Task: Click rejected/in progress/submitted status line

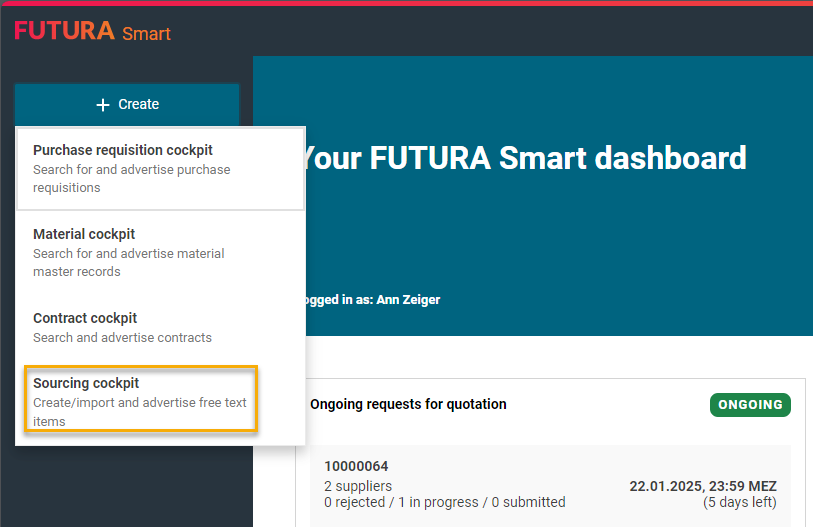Action: point(444,502)
